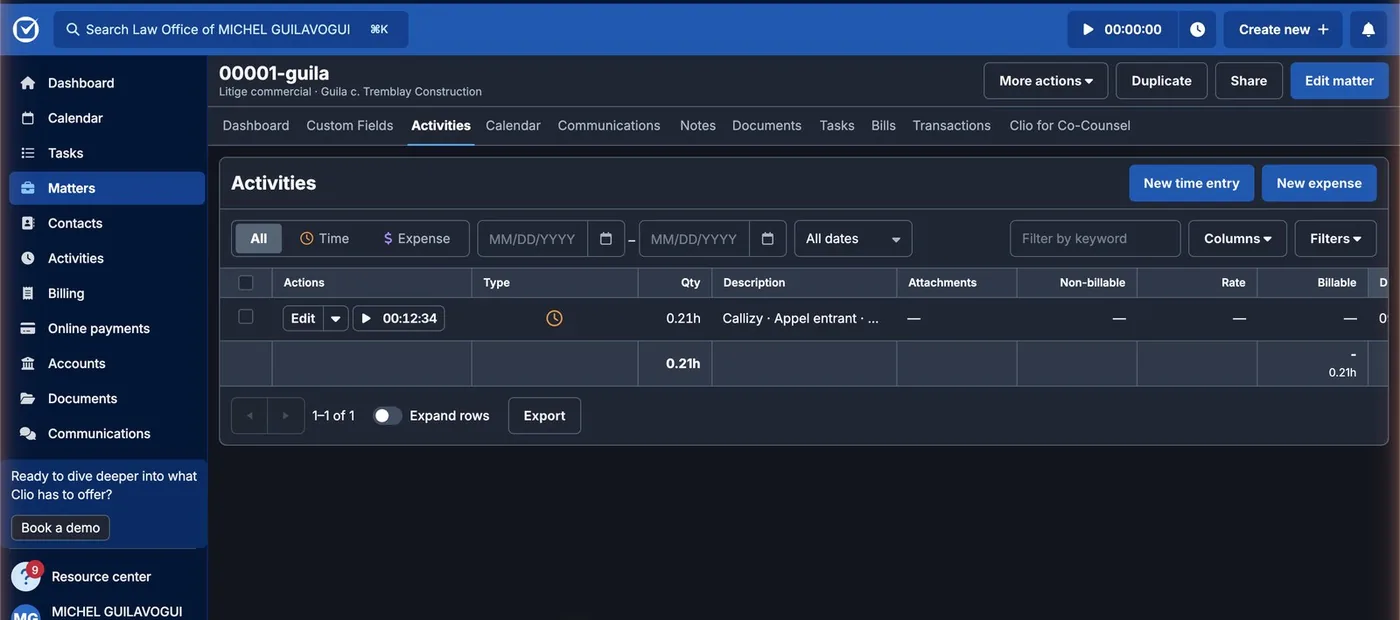Show All activity types
The image size is (1400, 620).
point(259,239)
